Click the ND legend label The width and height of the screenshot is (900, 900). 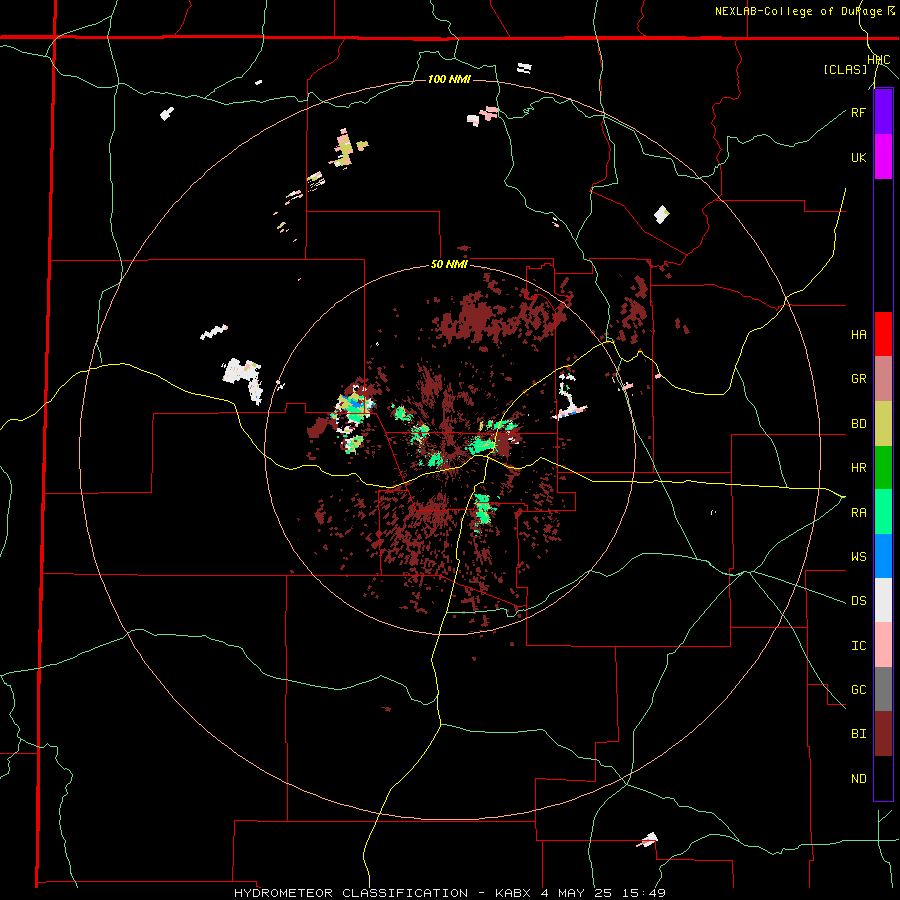point(858,778)
